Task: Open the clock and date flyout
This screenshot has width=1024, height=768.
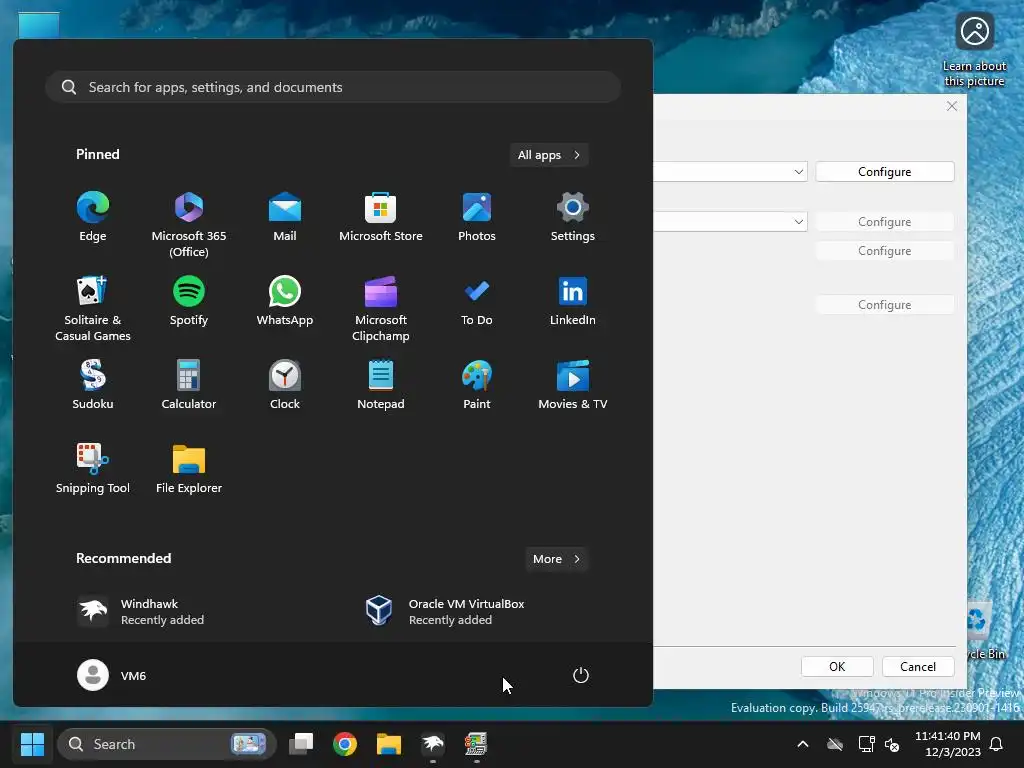Action: (948, 744)
